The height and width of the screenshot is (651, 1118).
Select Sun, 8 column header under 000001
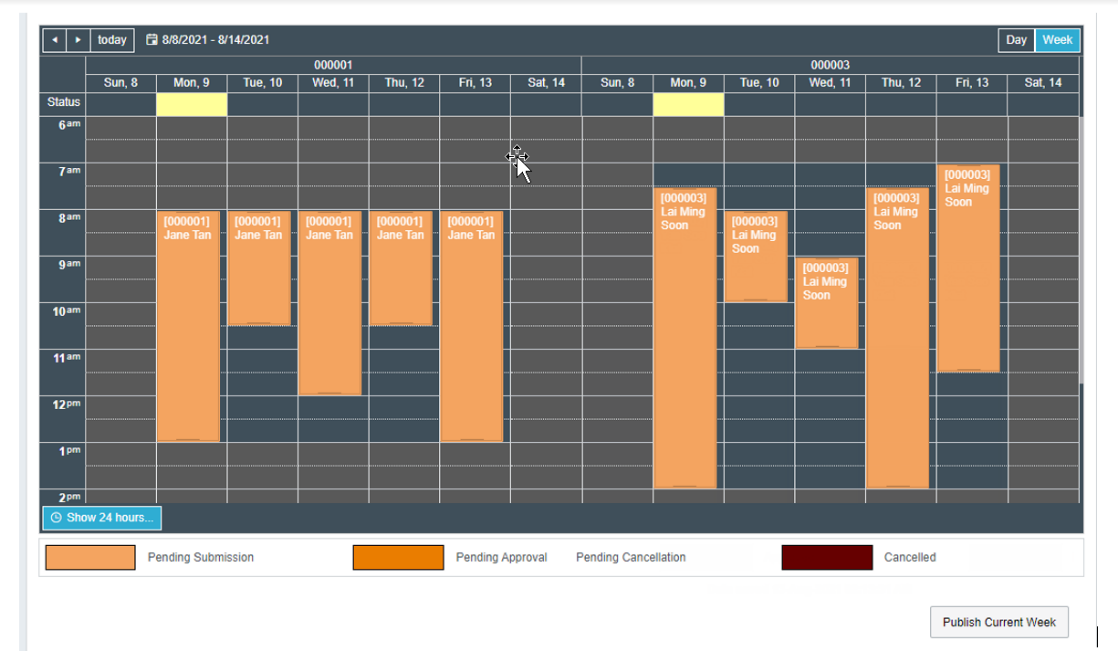(120, 83)
